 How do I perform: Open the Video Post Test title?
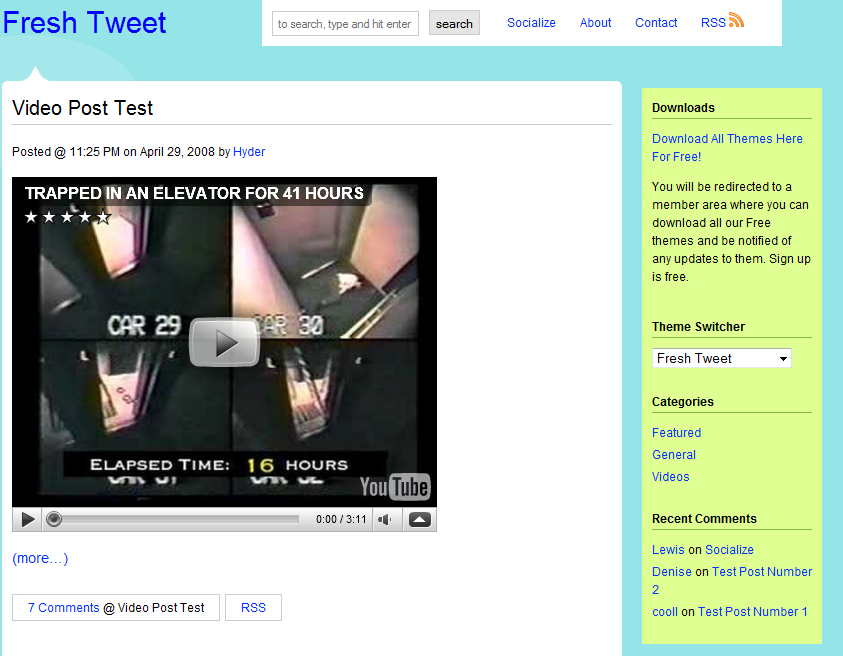(83, 108)
